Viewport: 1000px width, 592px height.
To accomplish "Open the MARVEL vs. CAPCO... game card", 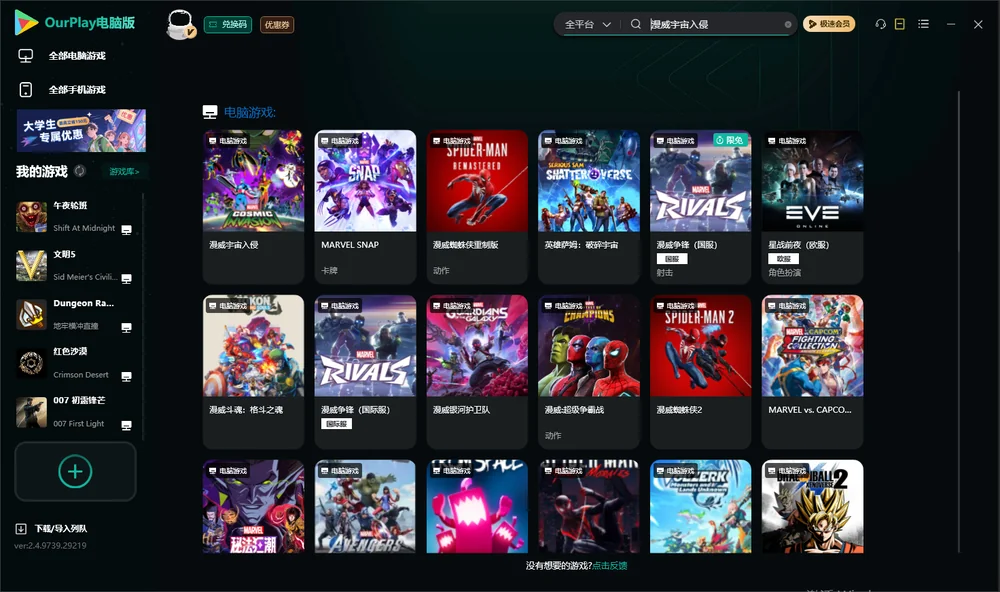I will 812,372.
